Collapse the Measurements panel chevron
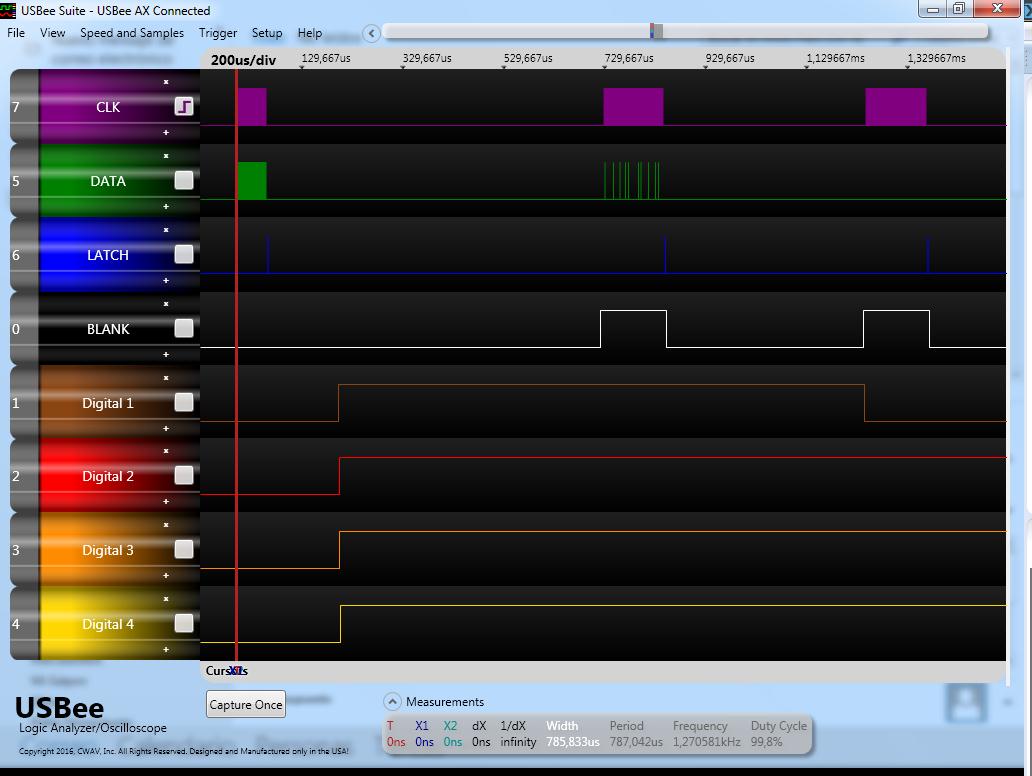This screenshot has width=1032, height=776. pyautogui.click(x=392, y=702)
